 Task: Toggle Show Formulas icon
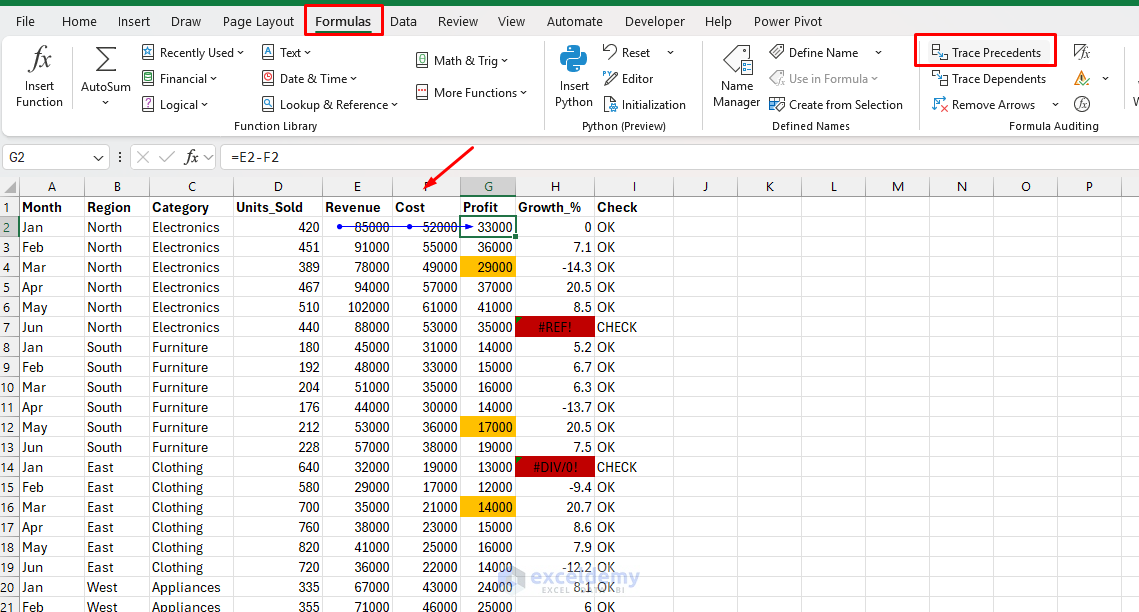tap(1082, 52)
